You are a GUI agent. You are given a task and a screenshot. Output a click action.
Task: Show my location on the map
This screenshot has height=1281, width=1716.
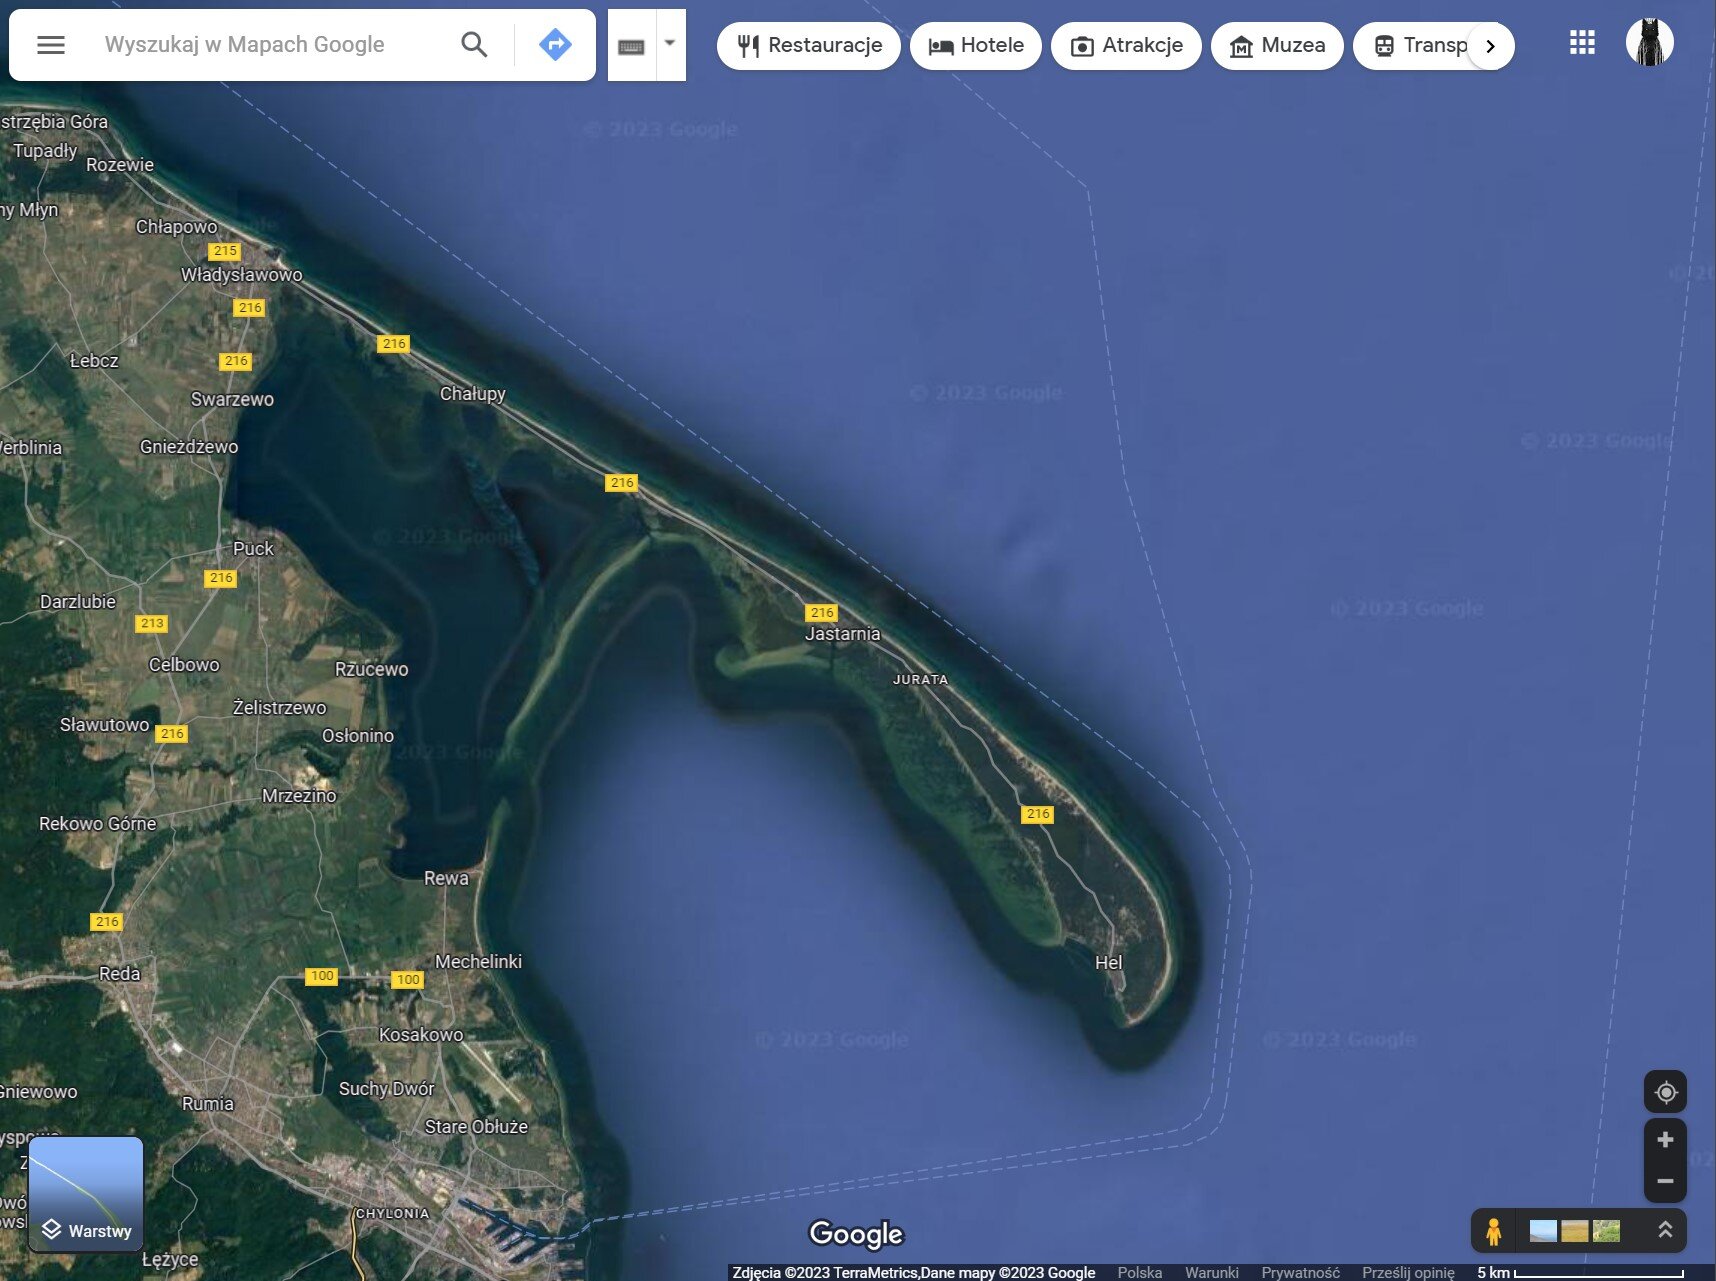pos(1665,1092)
